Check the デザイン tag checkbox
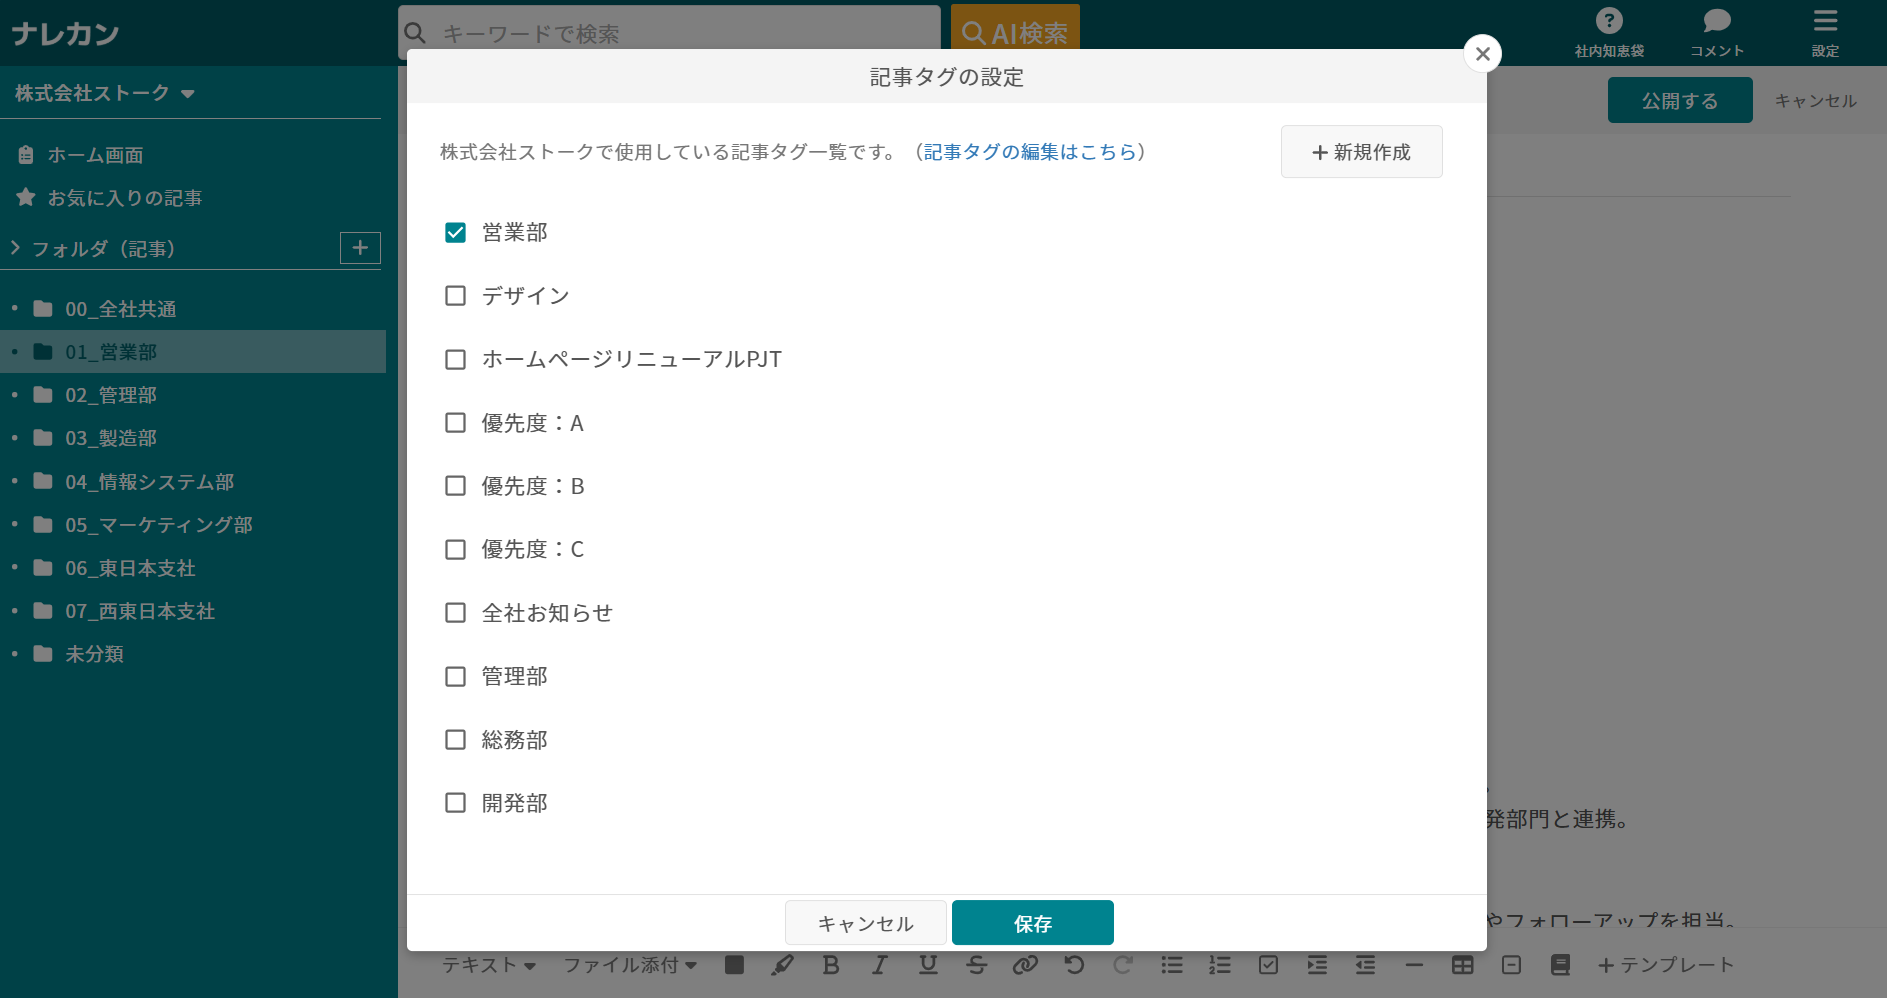Image resolution: width=1887 pixels, height=998 pixels. [x=456, y=295]
